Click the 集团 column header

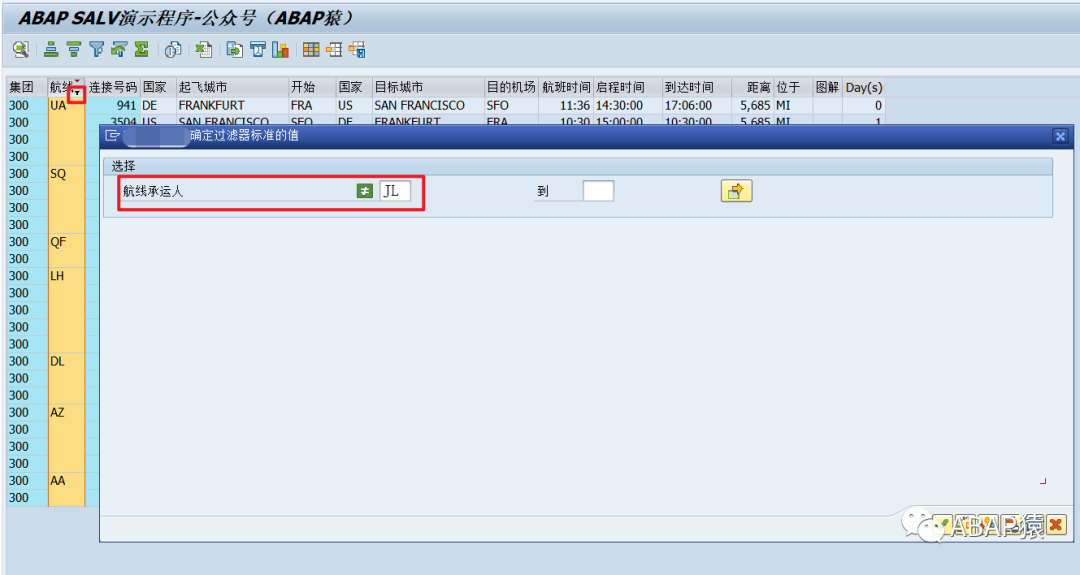coord(27,87)
